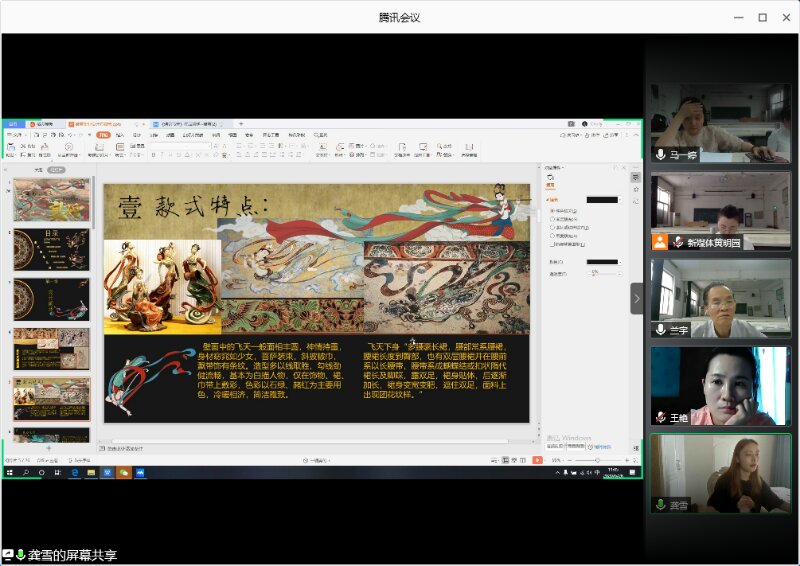Select the second slide thumbnail titled 目录
This screenshot has height=566, width=800.
click(x=51, y=250)
